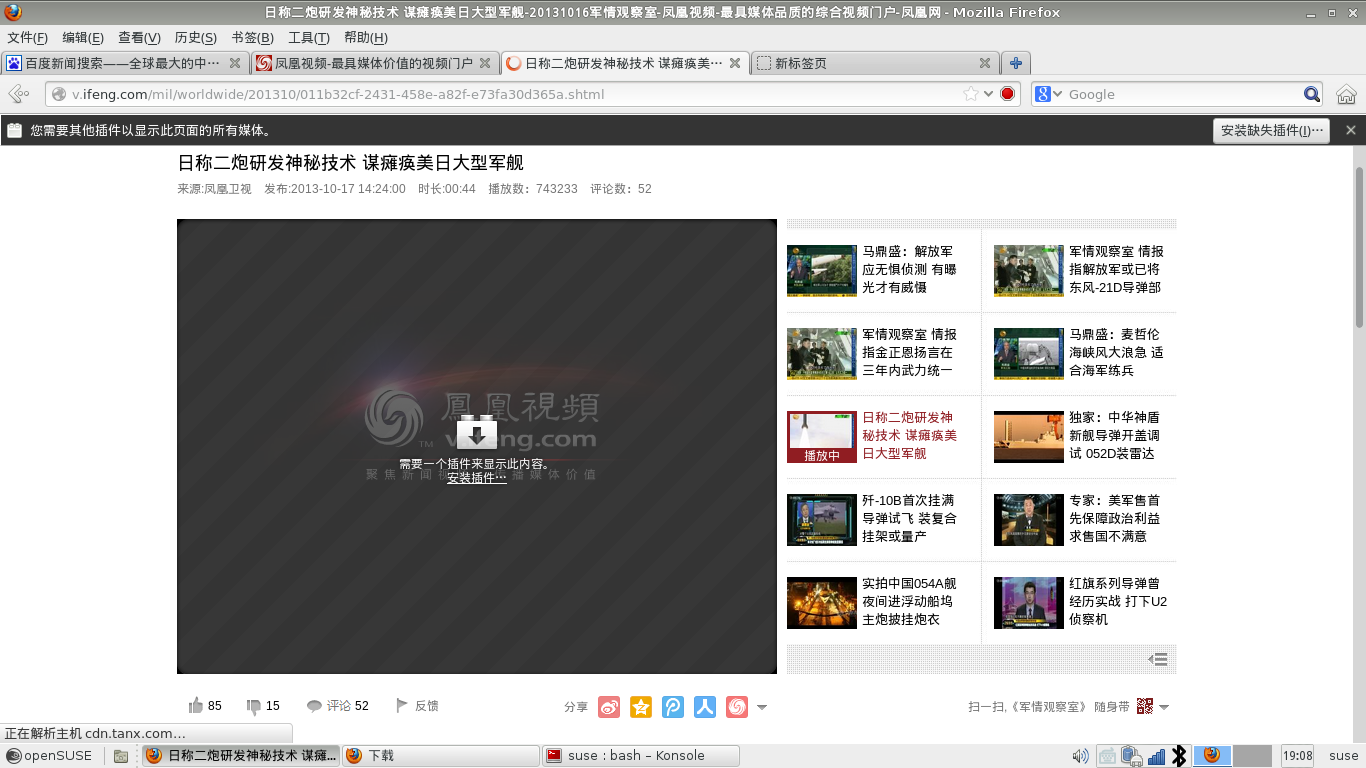Share to Sina Weibo icon

pos(609,707)
